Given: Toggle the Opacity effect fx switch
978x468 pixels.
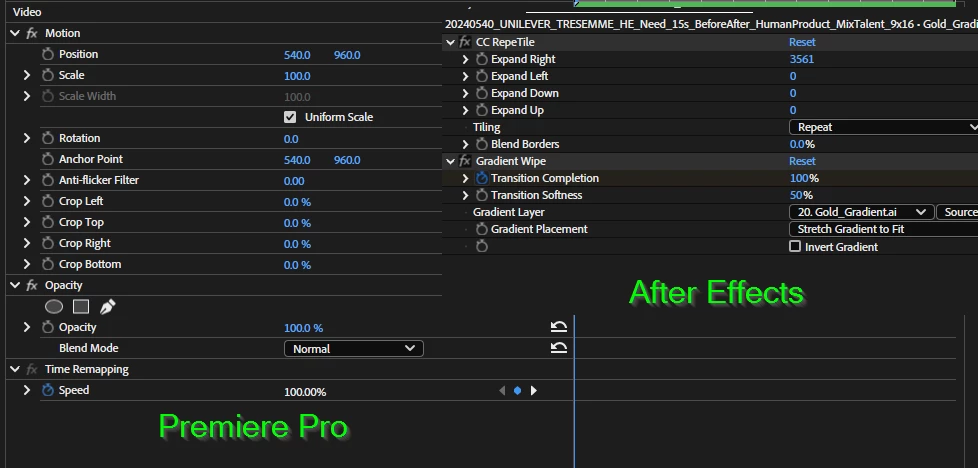Looking at the screenshot, I should 32,286.
